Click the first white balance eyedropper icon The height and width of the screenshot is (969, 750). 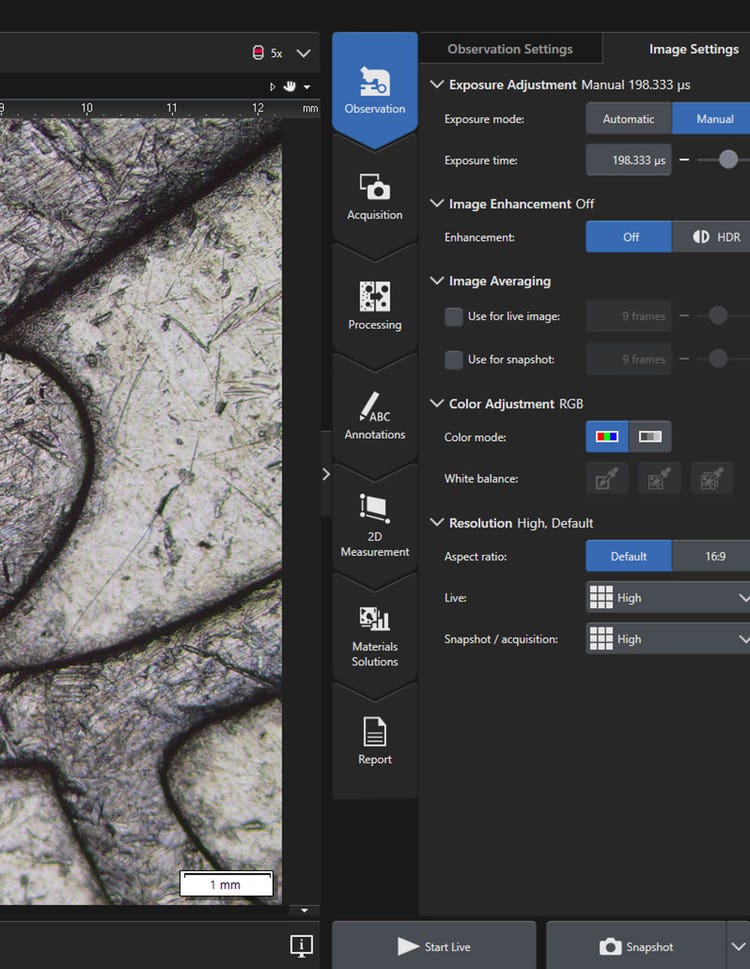click(x=607, y=479)
